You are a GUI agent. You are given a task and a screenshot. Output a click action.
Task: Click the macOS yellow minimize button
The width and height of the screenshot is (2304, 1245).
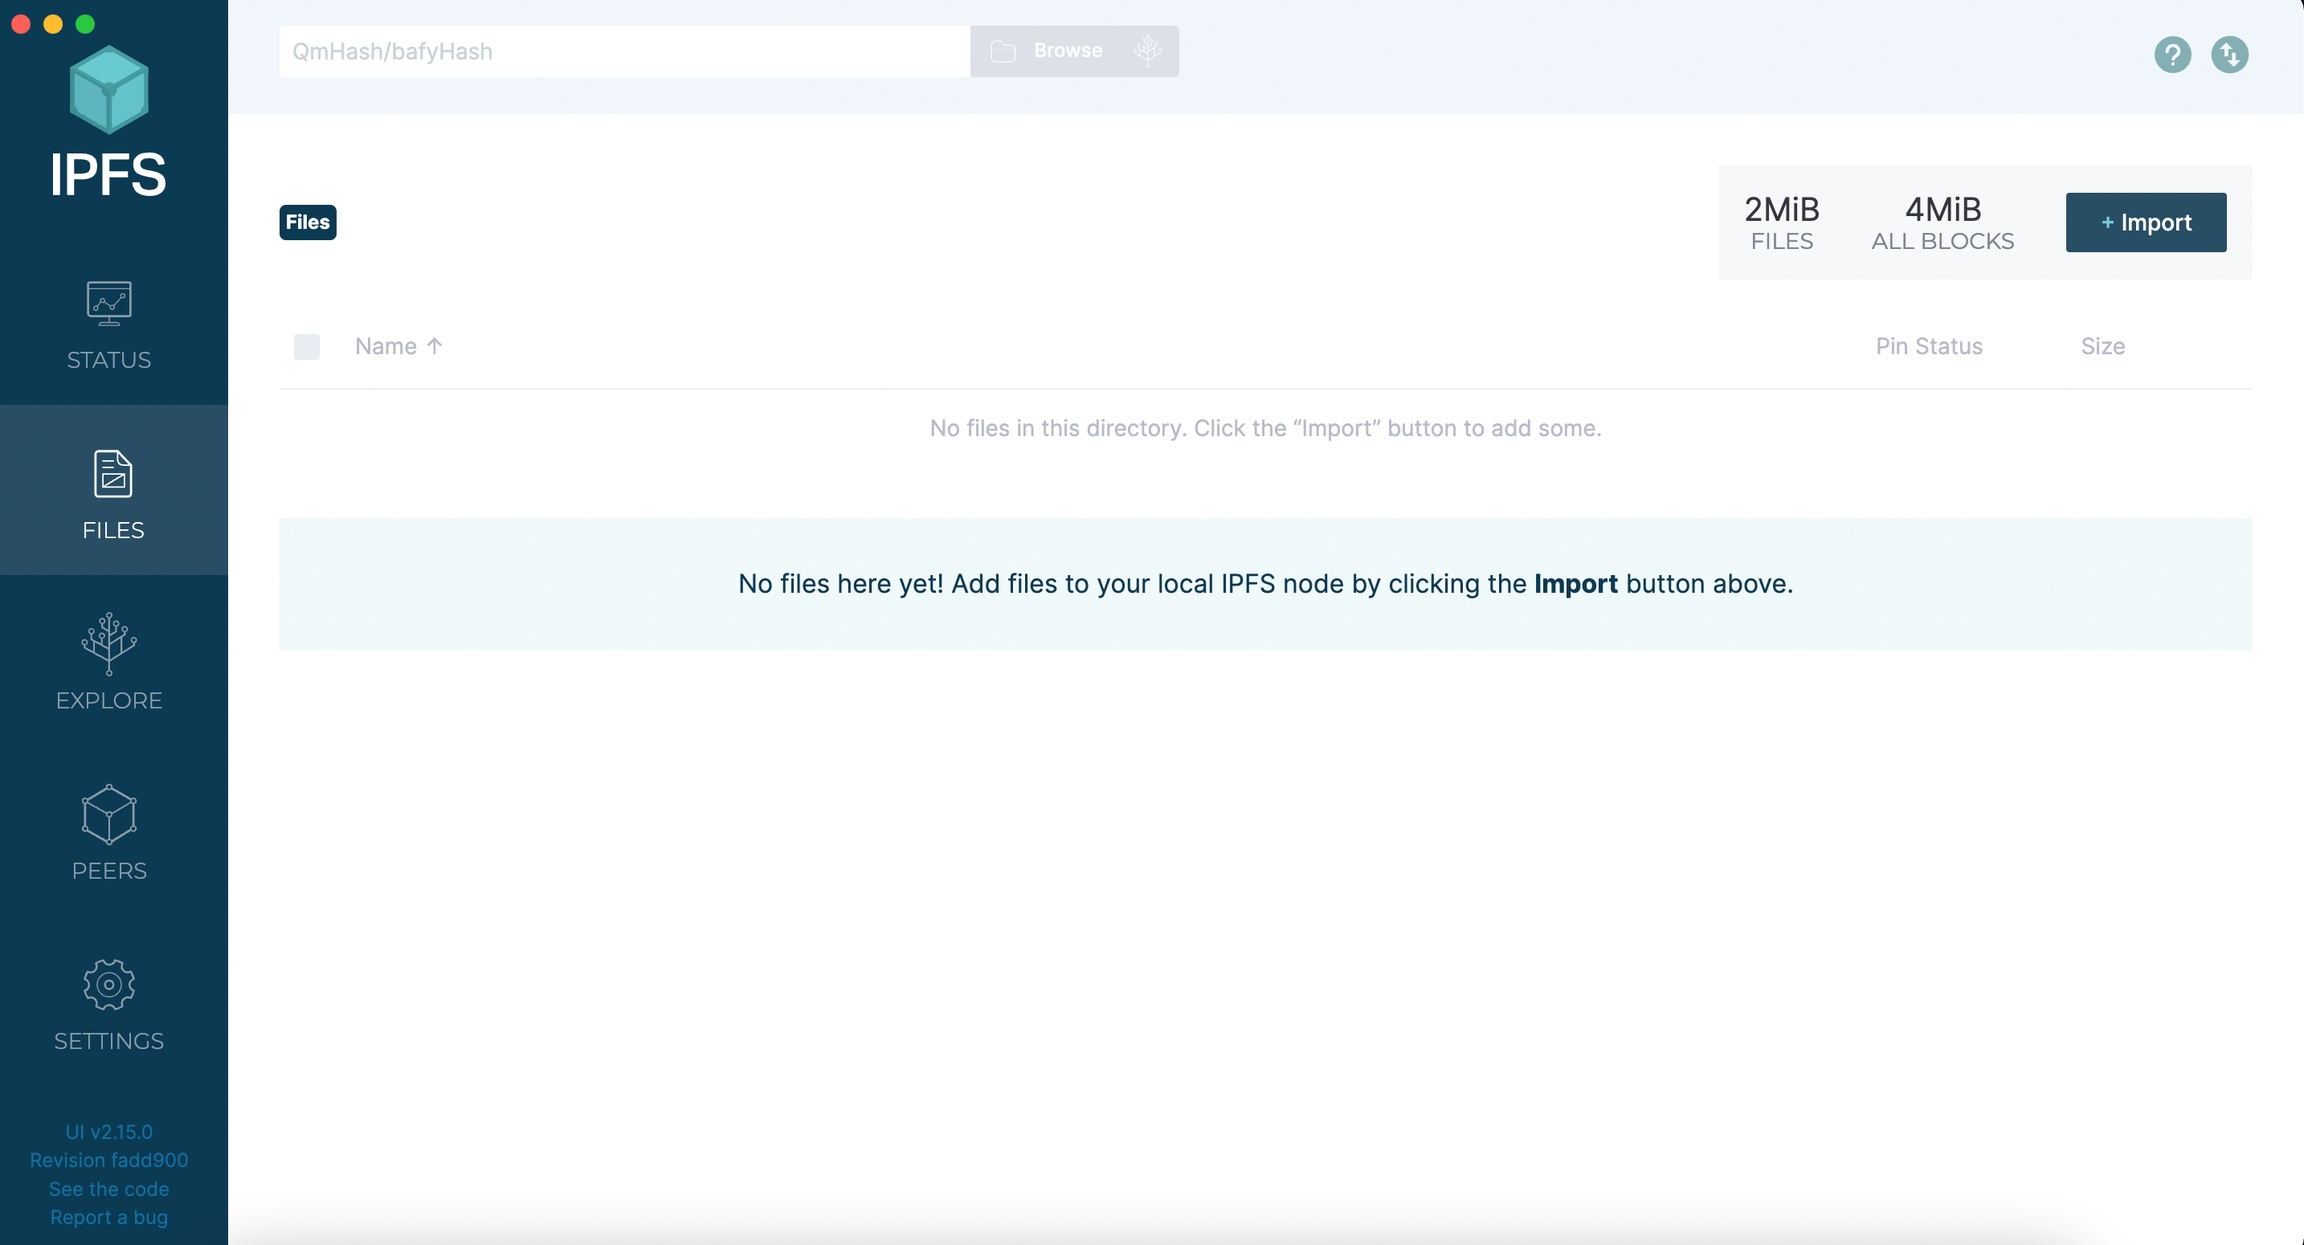[x=53, y=24]
